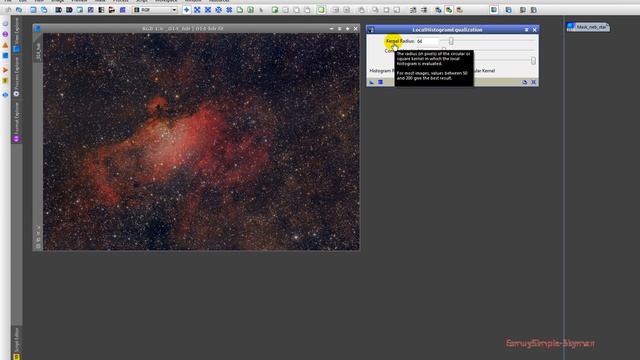Apply global with blue square in LocalHistogramEqualization

tap(380, 82)
